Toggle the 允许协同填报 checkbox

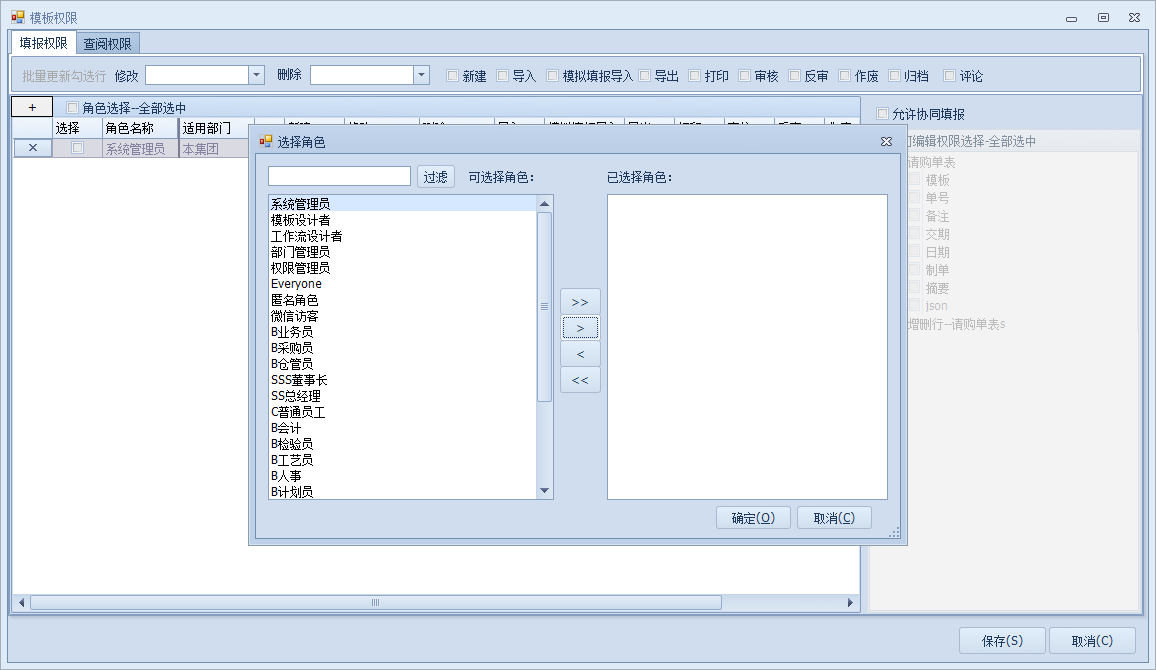(882, 114)
